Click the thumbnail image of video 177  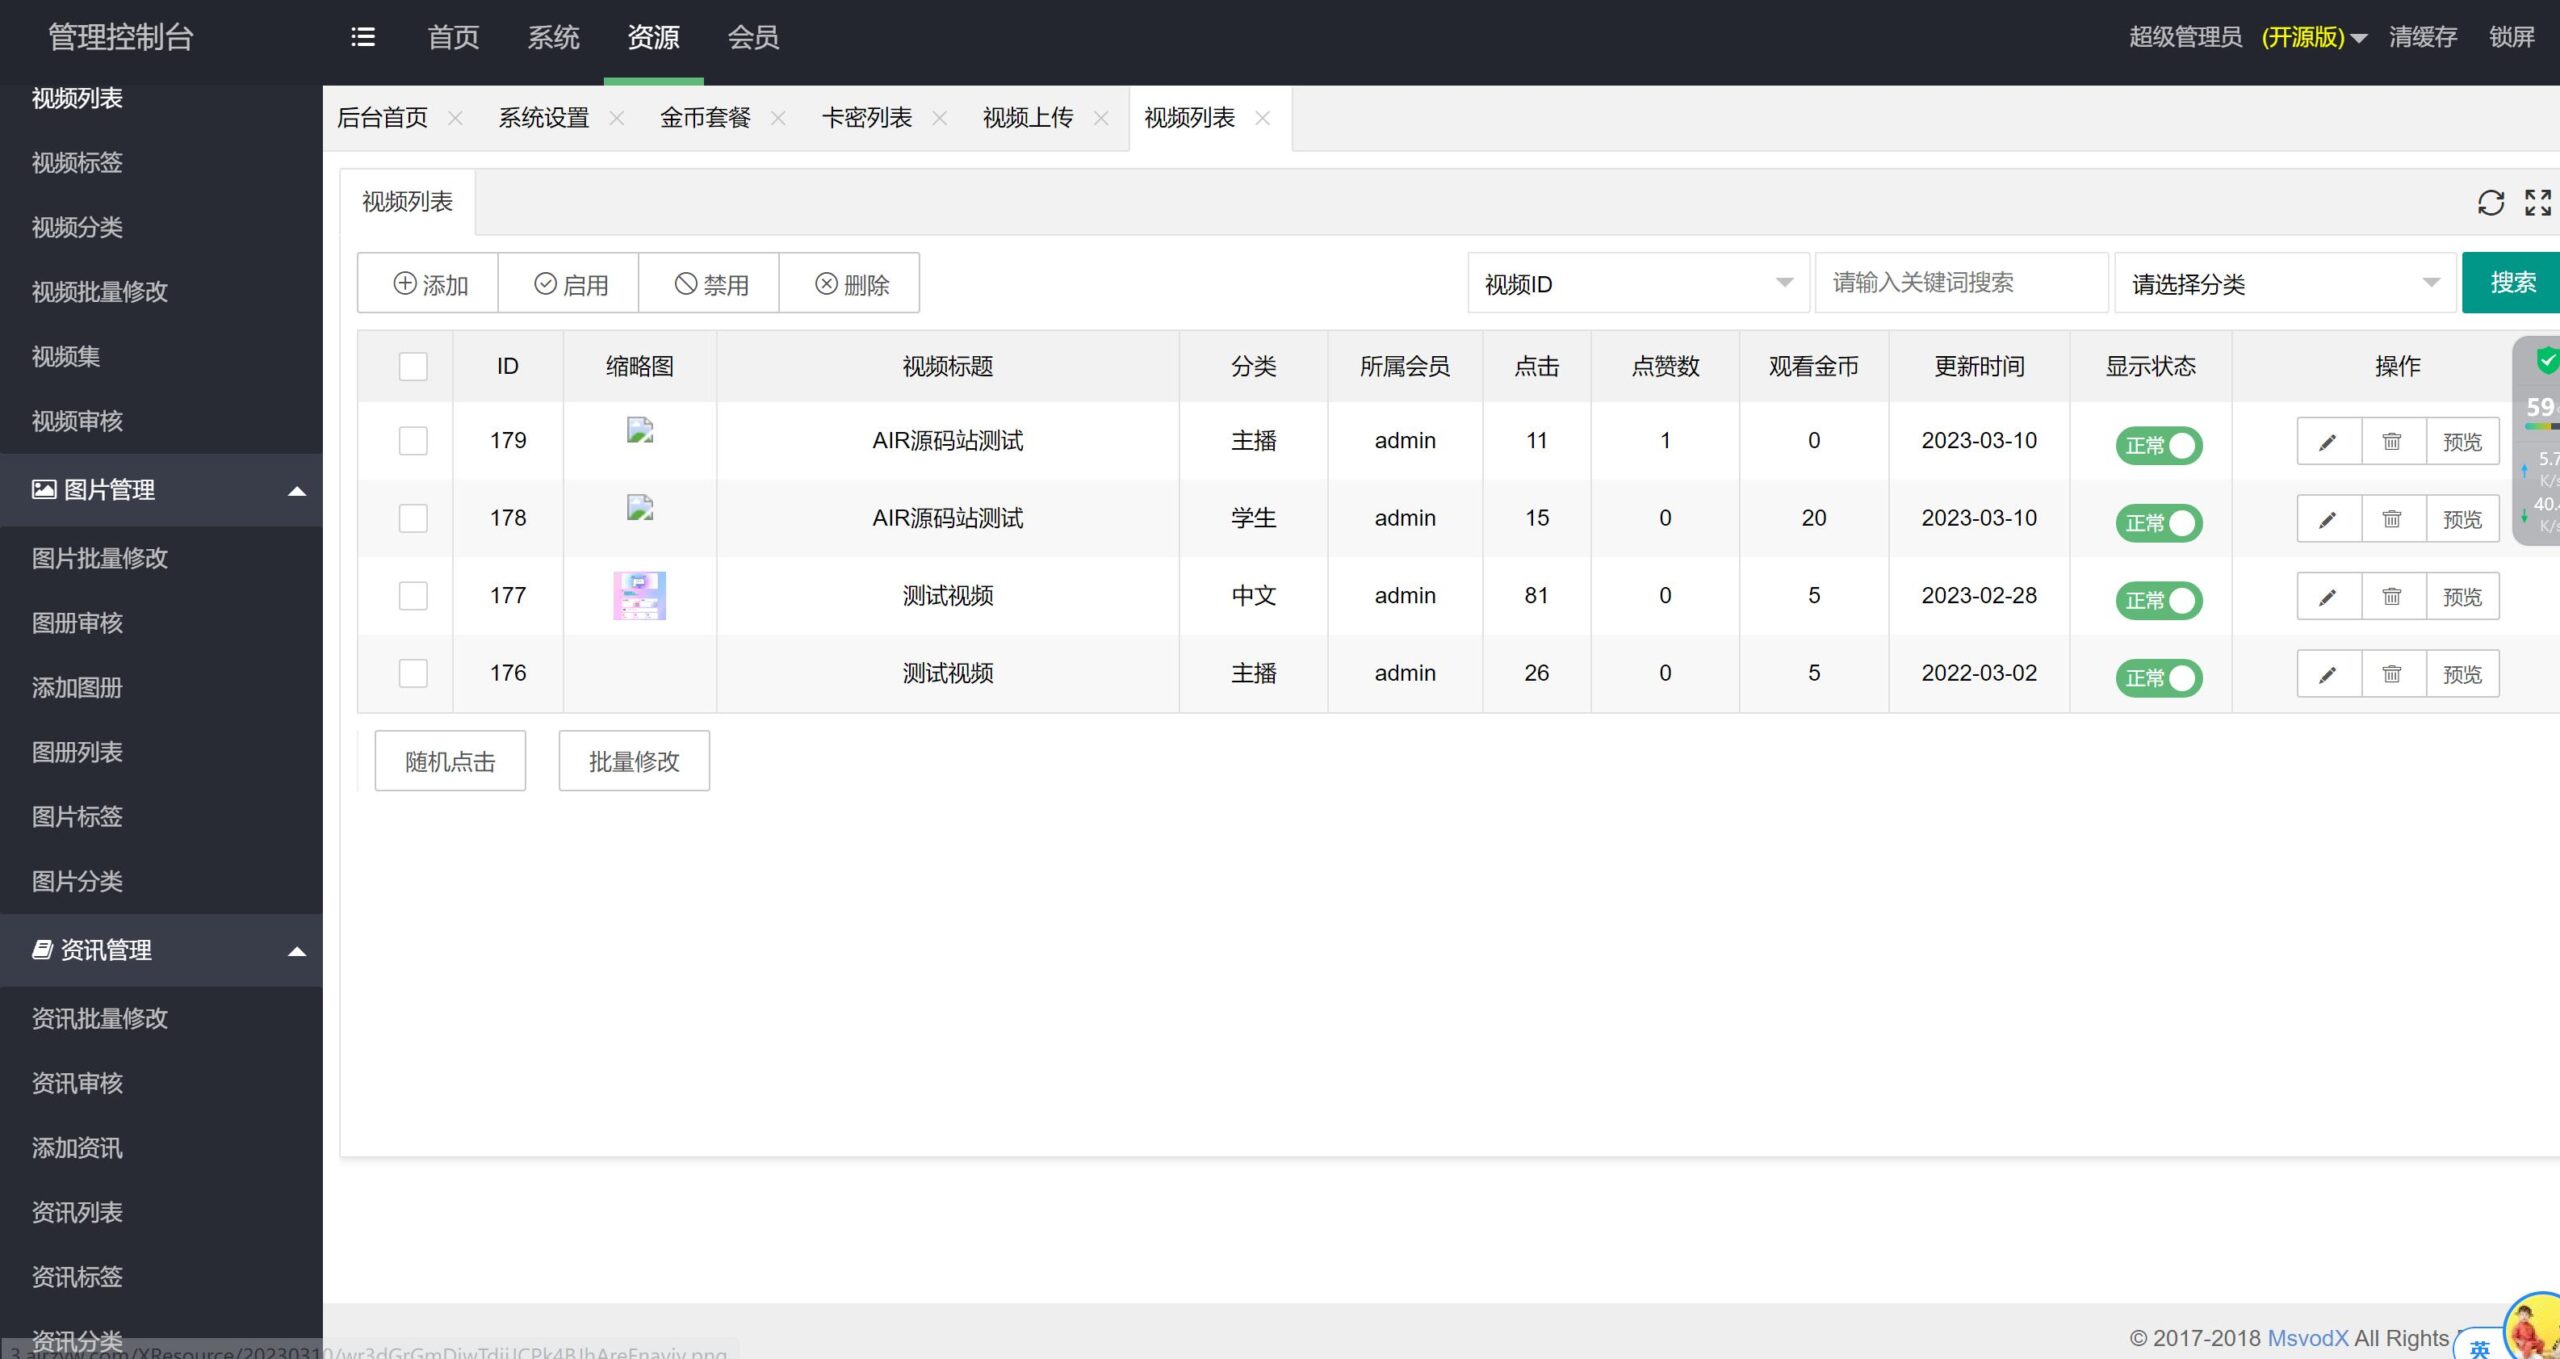coord(639,596)
